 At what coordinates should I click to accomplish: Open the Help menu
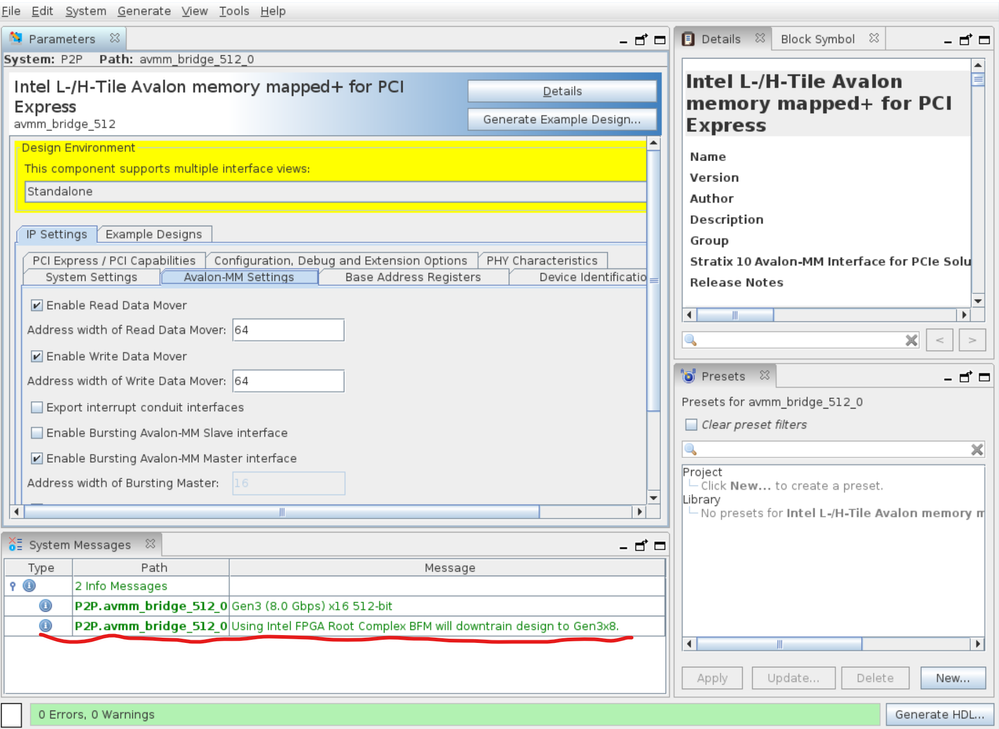tap(273, 11)
